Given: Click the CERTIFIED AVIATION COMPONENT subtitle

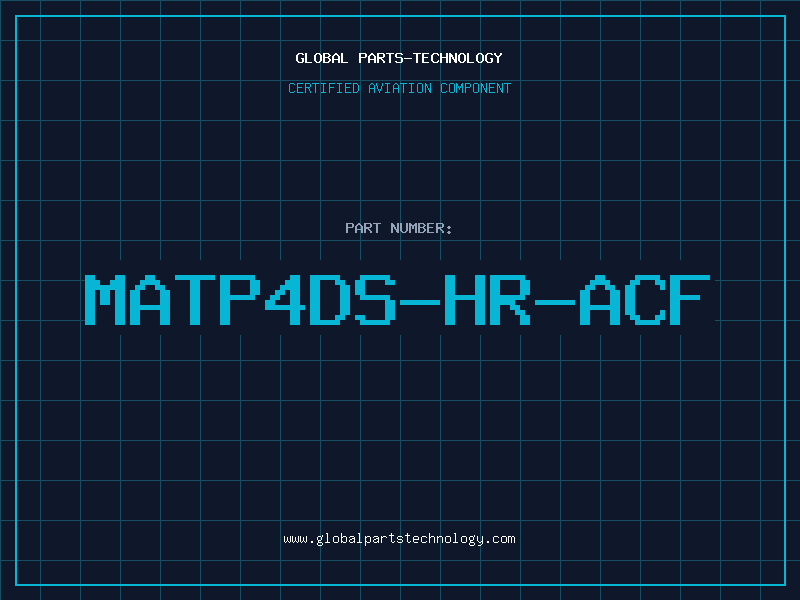Looking at the screenshot, I should pyautogui.click(x=399, y=88).
